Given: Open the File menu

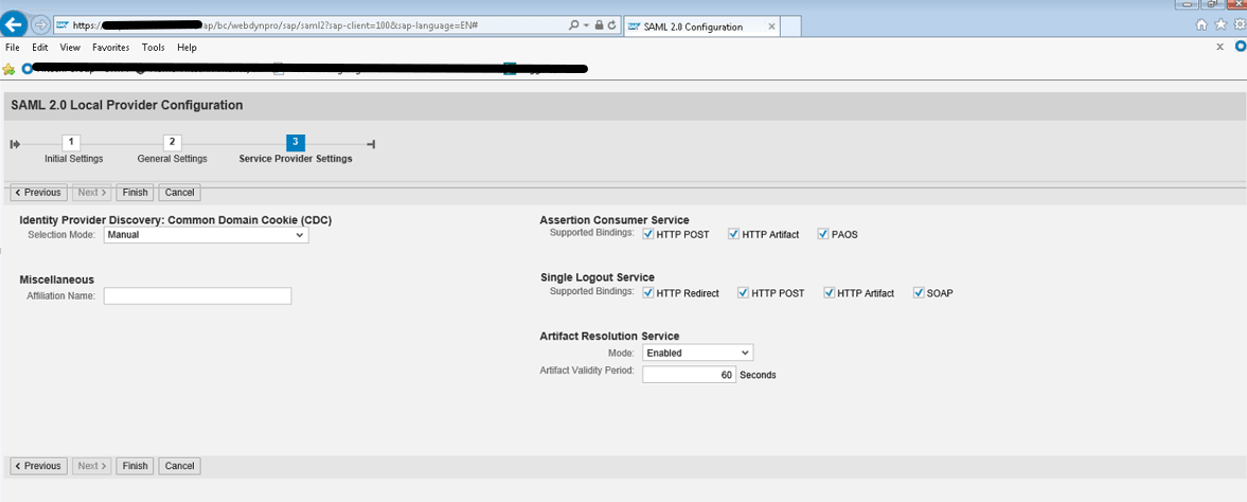Looking at the screenshot, I should coord(13,47).
